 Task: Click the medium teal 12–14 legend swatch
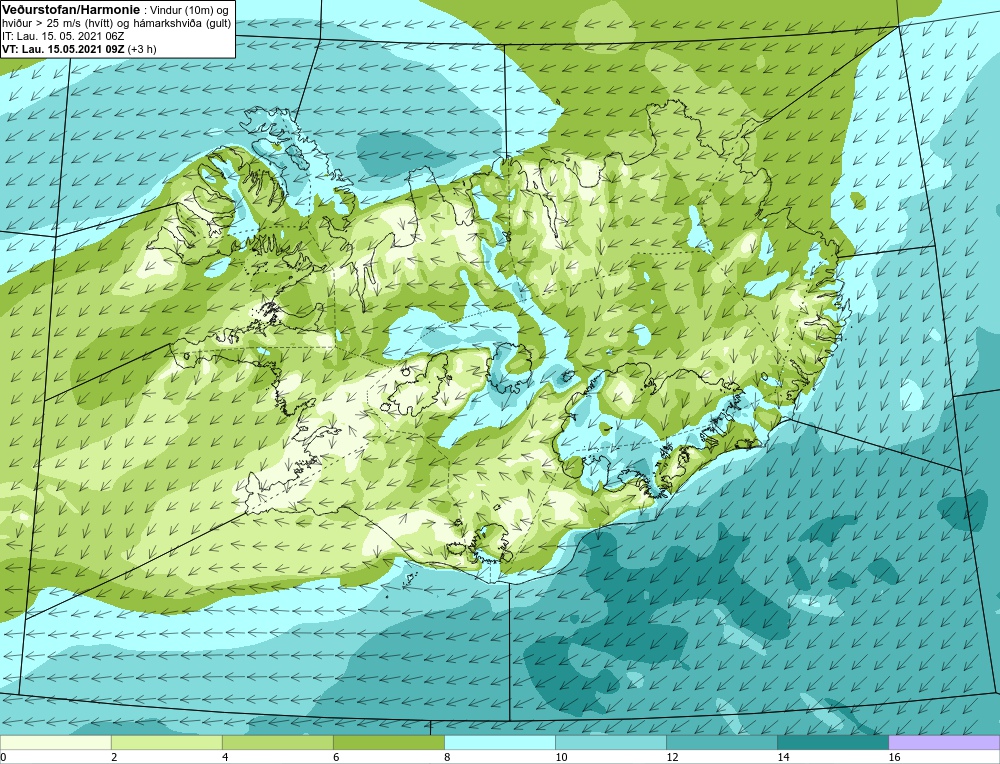coord(721,742)
